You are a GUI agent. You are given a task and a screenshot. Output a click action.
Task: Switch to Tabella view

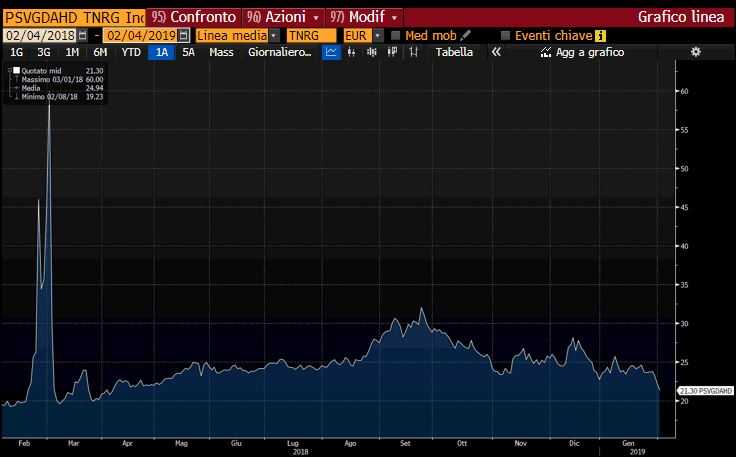454,52
